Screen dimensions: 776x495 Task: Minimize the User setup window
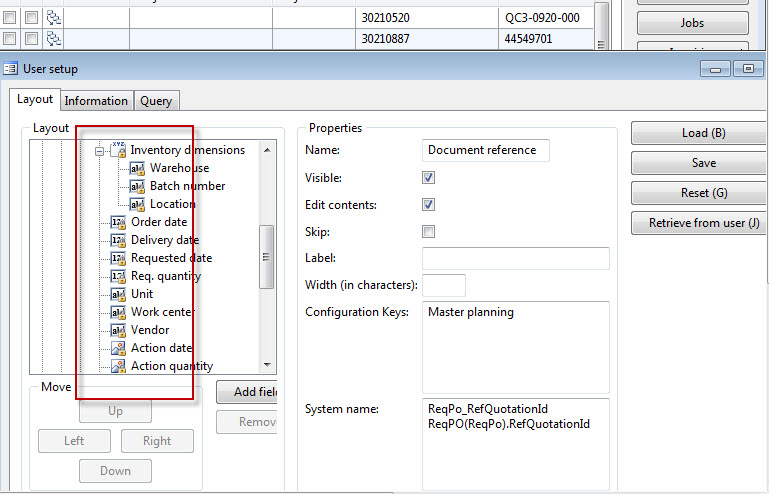716,69
